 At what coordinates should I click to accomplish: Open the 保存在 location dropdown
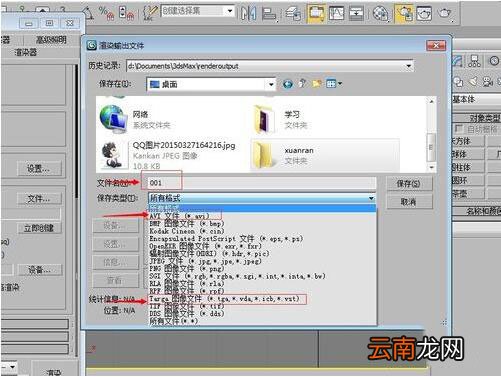coord(271,84)
